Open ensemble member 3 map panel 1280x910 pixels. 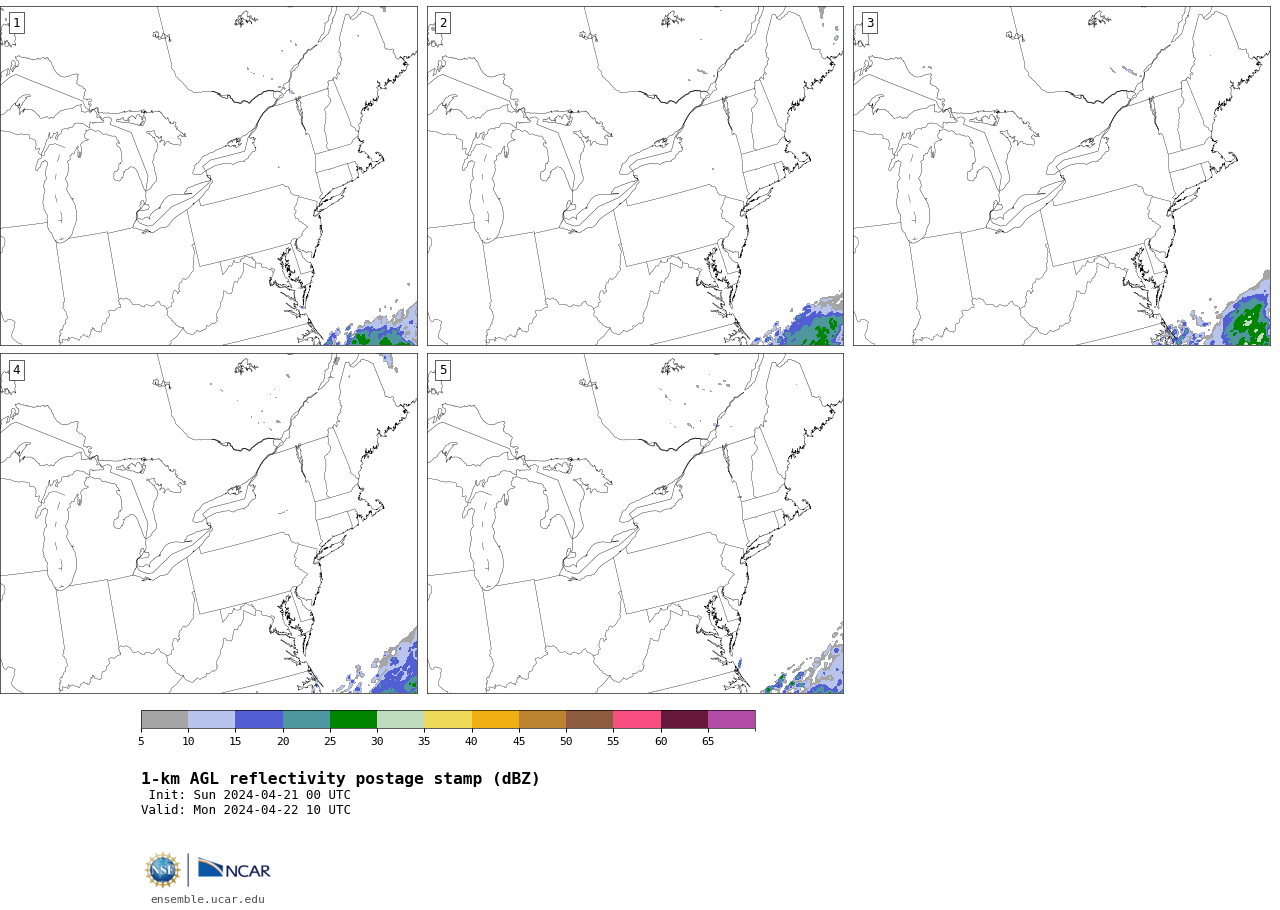tap(1061, 176)
